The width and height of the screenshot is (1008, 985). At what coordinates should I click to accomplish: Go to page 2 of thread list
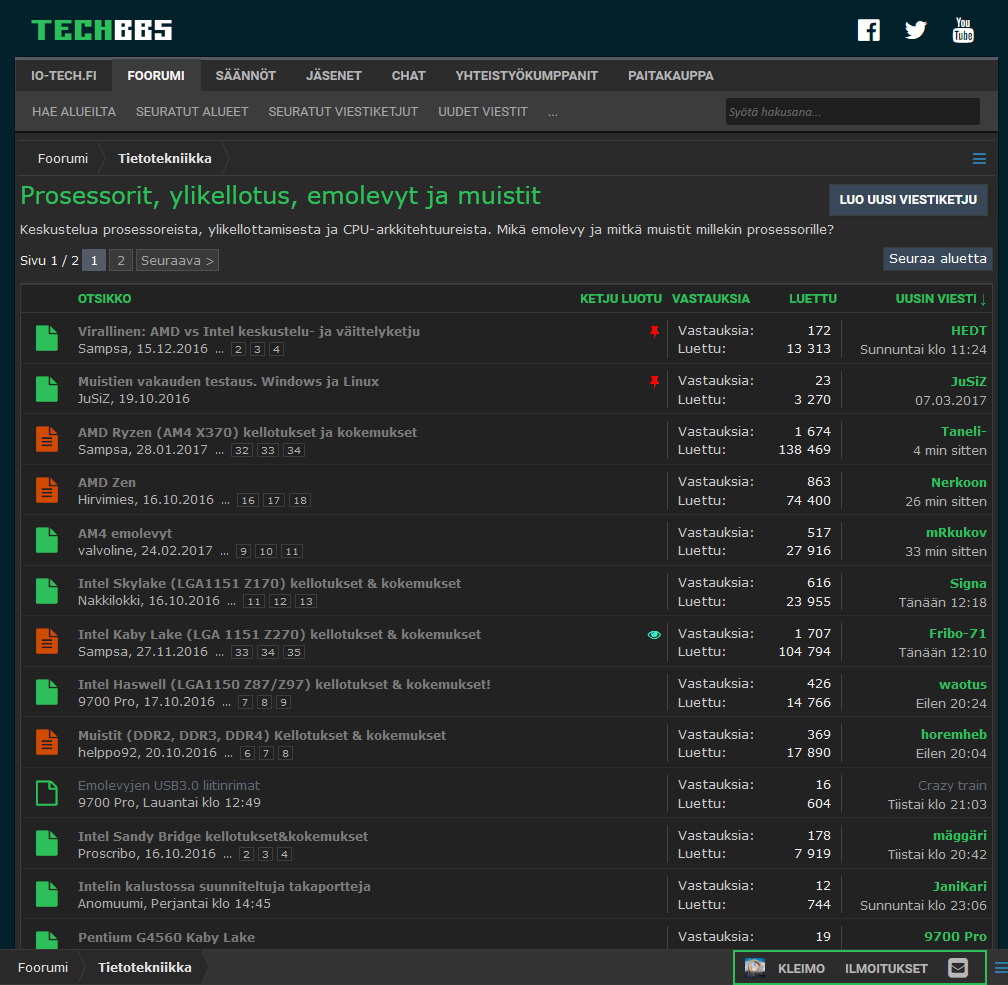(121, 260)
